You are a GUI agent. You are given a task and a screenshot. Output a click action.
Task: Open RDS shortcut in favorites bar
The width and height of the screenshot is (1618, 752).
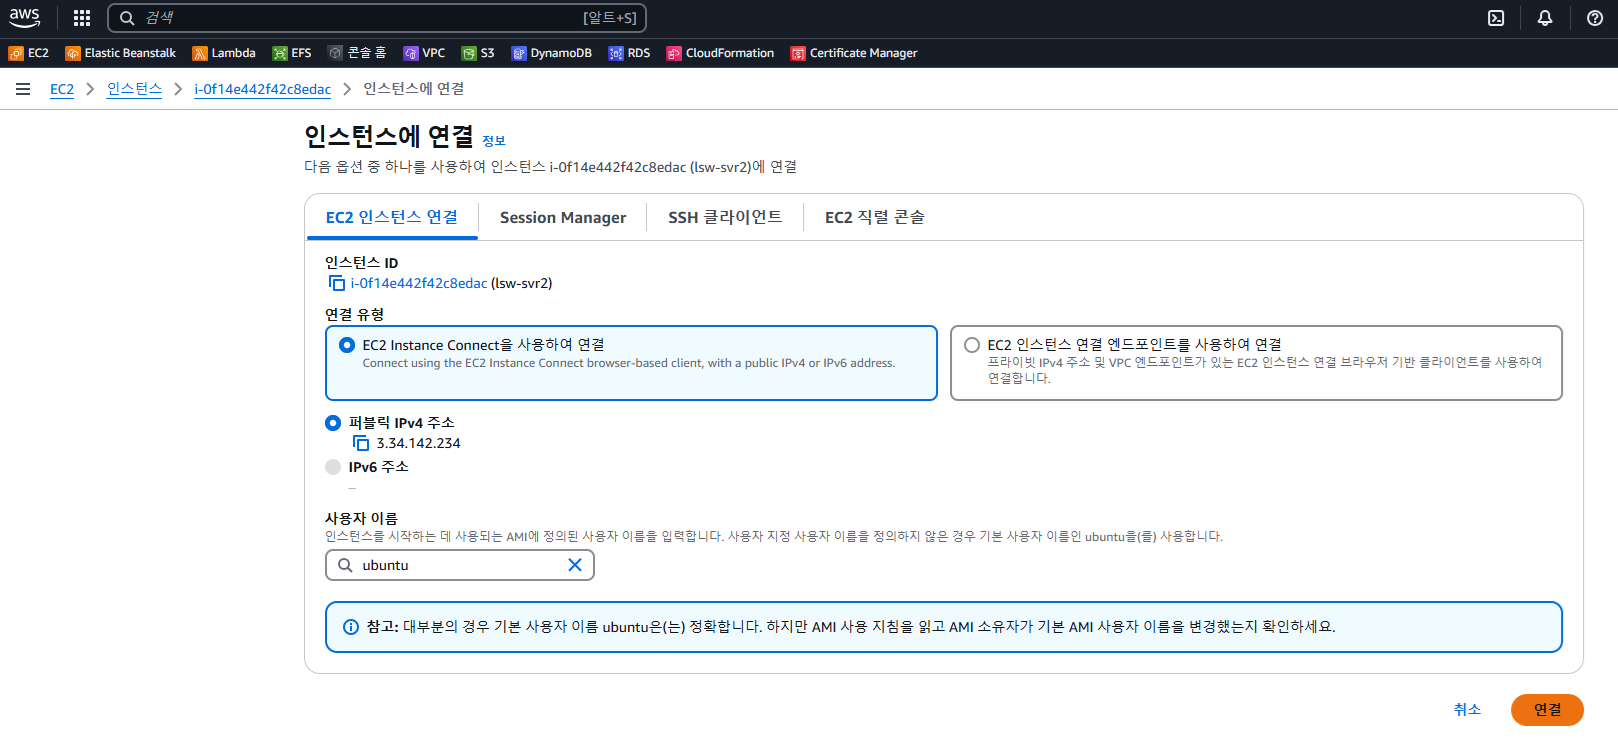pyautogui.click(x=630, y=53)
